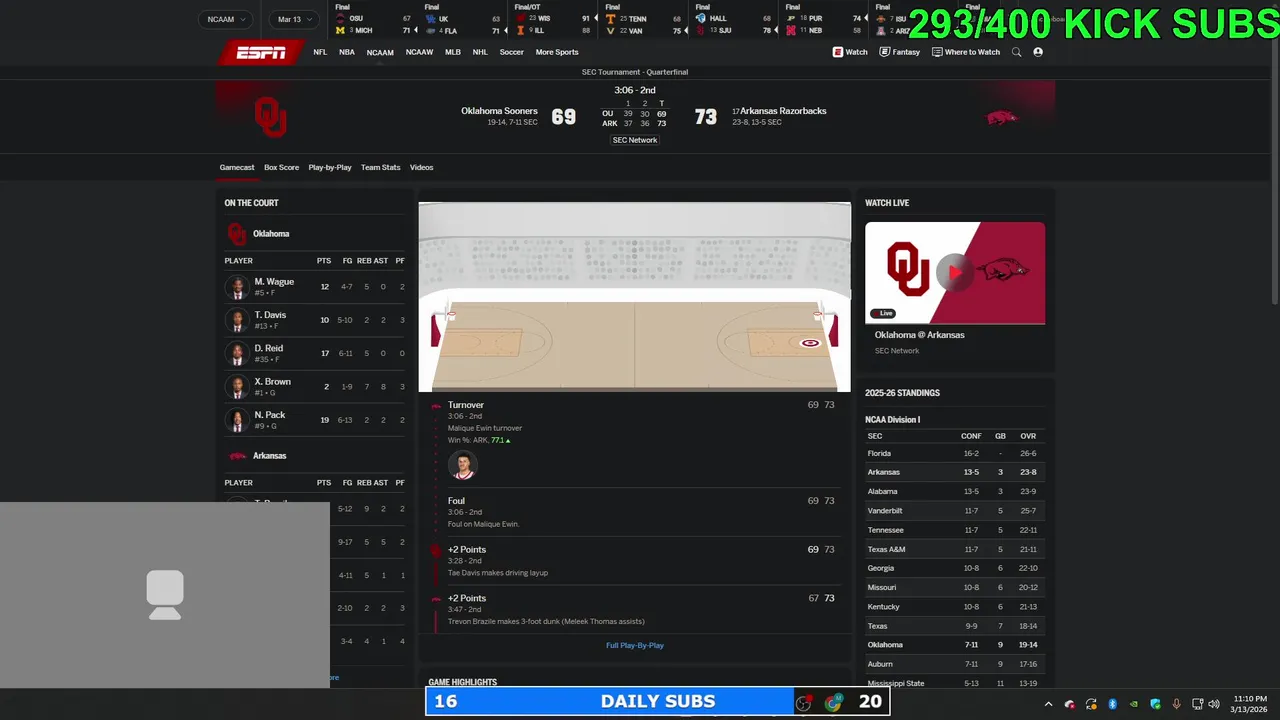Click Arkansas logo in On The Court
The width and height of the screenshot is (1280, 720).
[237, 456]
